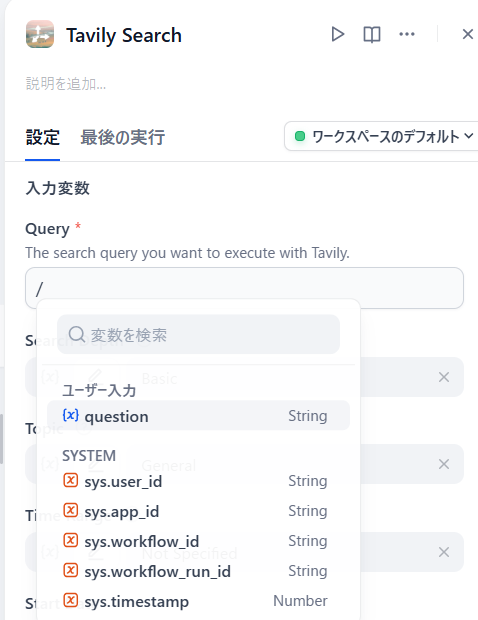The width and height of the screenshot is (478, 620).
Task: Click the orange icon next to sys.user_id
Action: (x=70, y=480)
